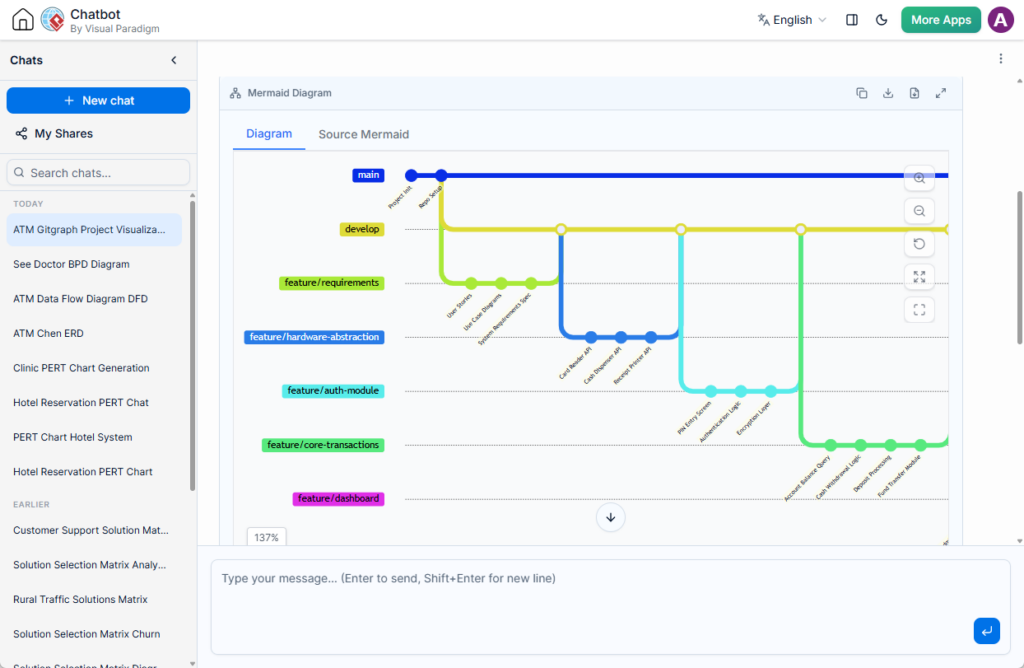Open the user avatar A menu
The image size is (1024, 668).
click(x=1000, y=20)
